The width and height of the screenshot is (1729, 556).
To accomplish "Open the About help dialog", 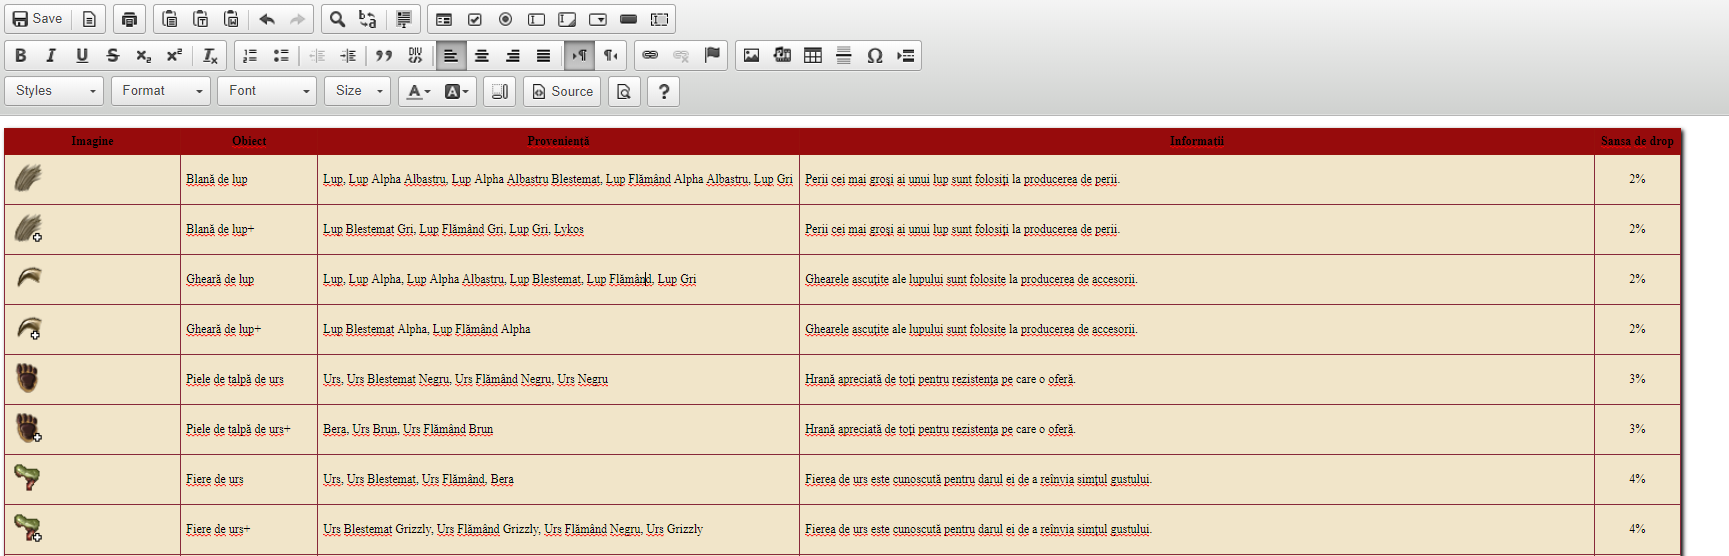I will (664, 91).
